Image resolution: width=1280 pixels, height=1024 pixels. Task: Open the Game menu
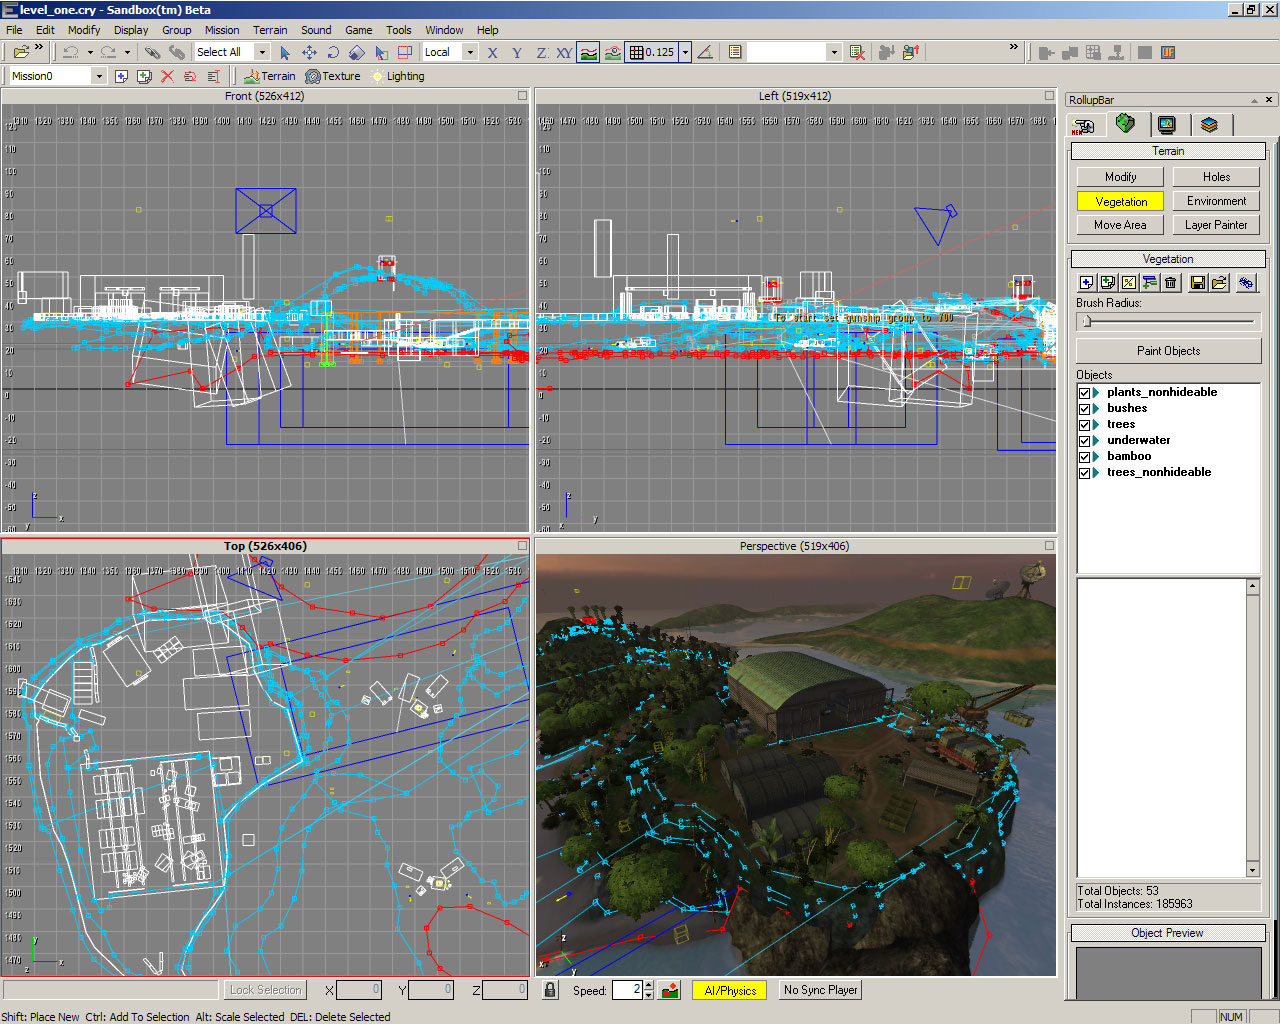[358, 30]
